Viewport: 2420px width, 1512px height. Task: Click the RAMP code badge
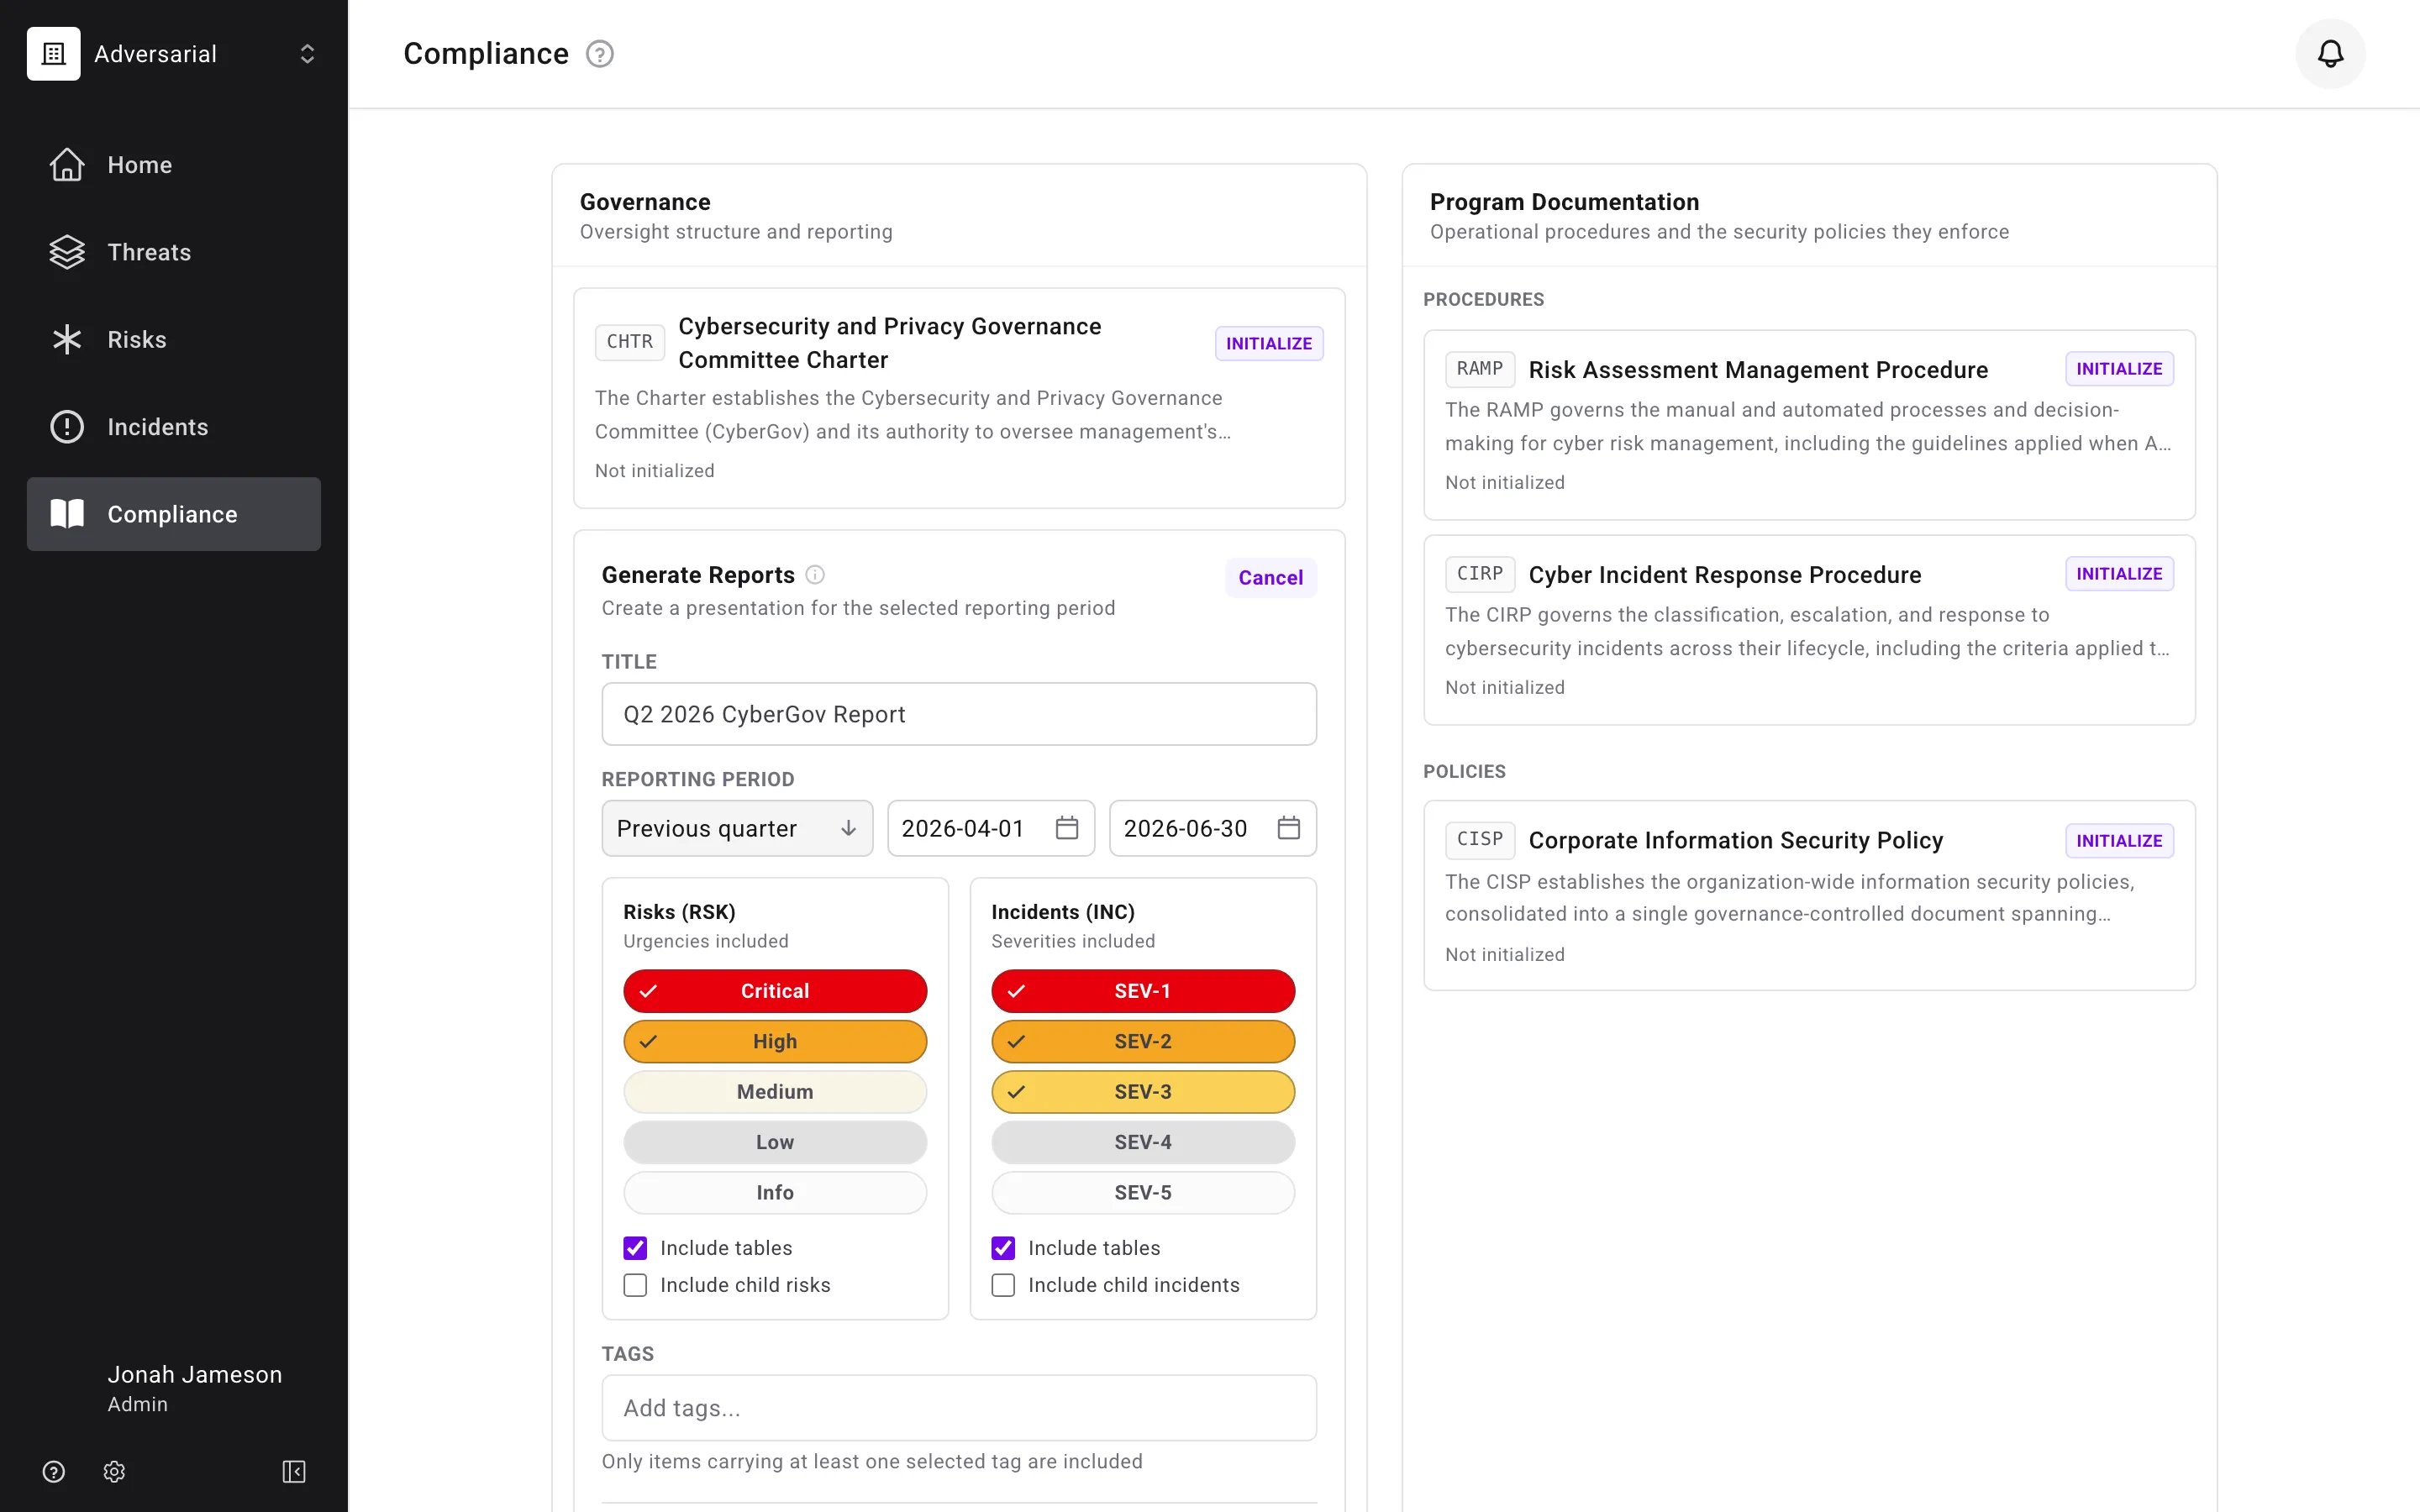pyautogui.click(x=1480, y=369)
